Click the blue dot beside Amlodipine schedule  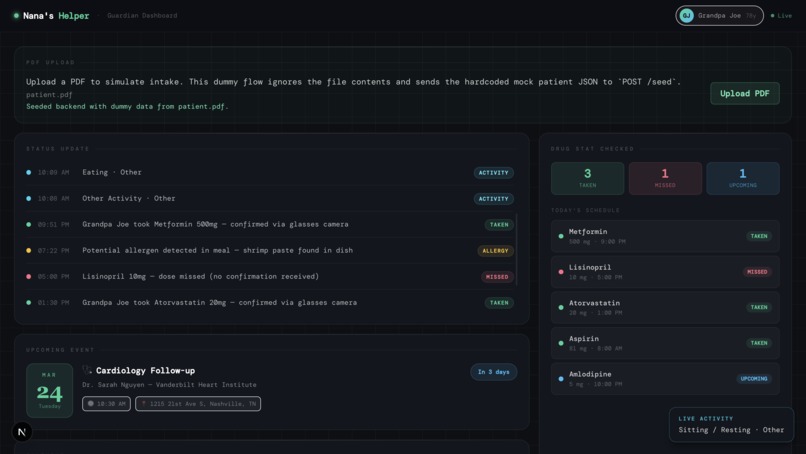[561, 378]
